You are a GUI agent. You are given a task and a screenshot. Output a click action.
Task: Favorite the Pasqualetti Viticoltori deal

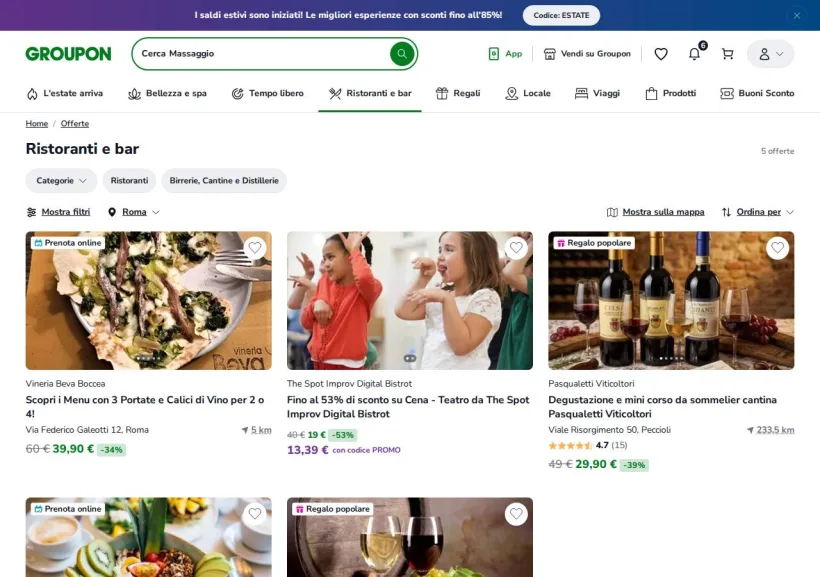tap(778, 247)
